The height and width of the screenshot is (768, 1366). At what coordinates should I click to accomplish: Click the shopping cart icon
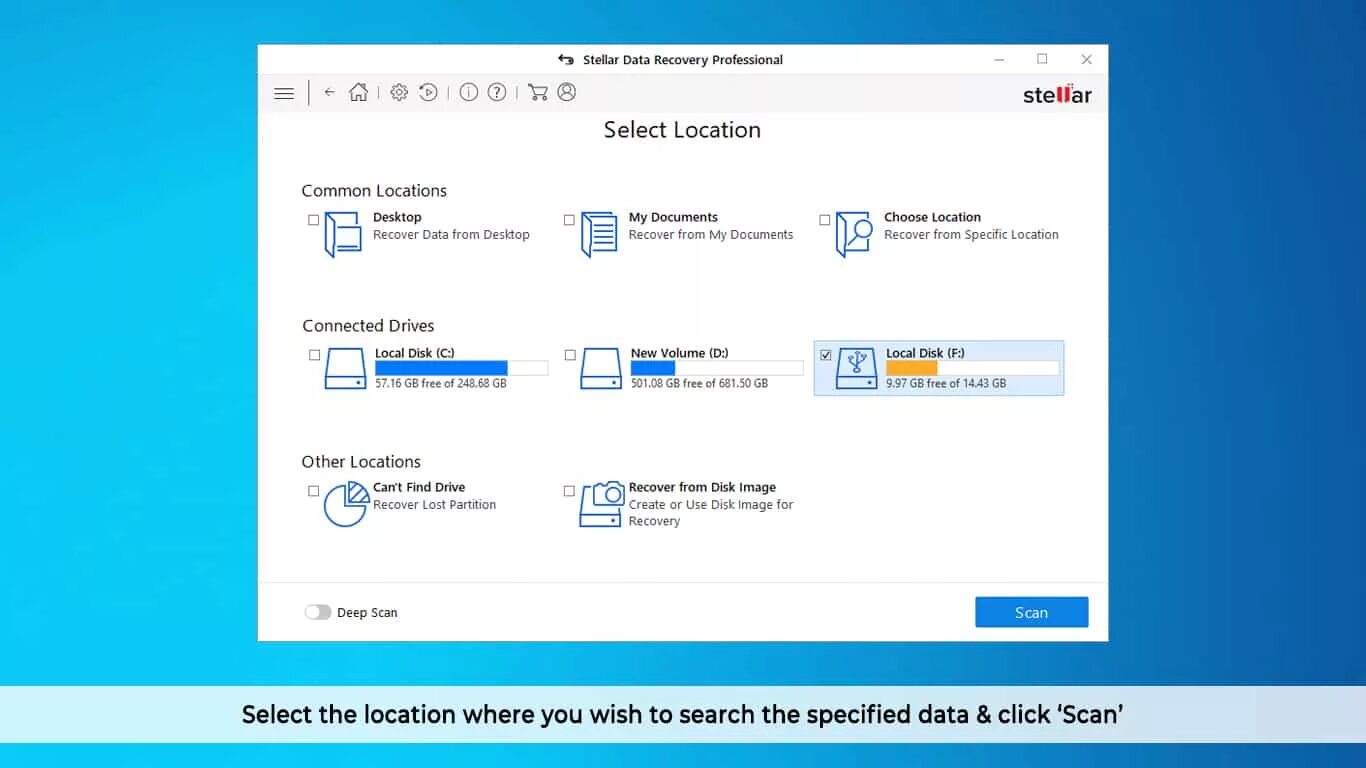[x=538, y=92]
